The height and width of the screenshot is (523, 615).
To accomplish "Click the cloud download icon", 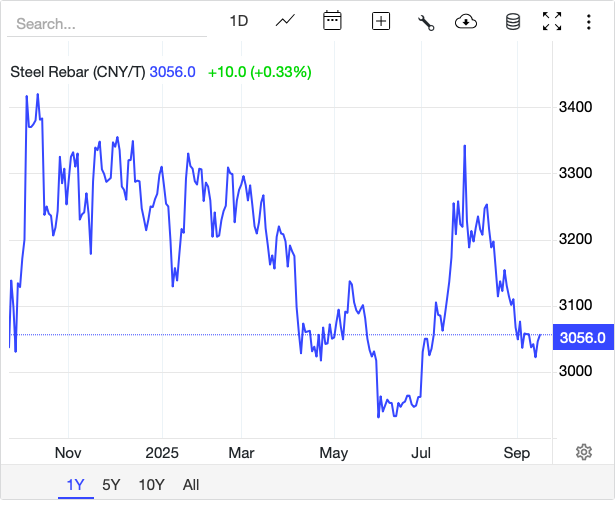I will (x=465, y=21).
